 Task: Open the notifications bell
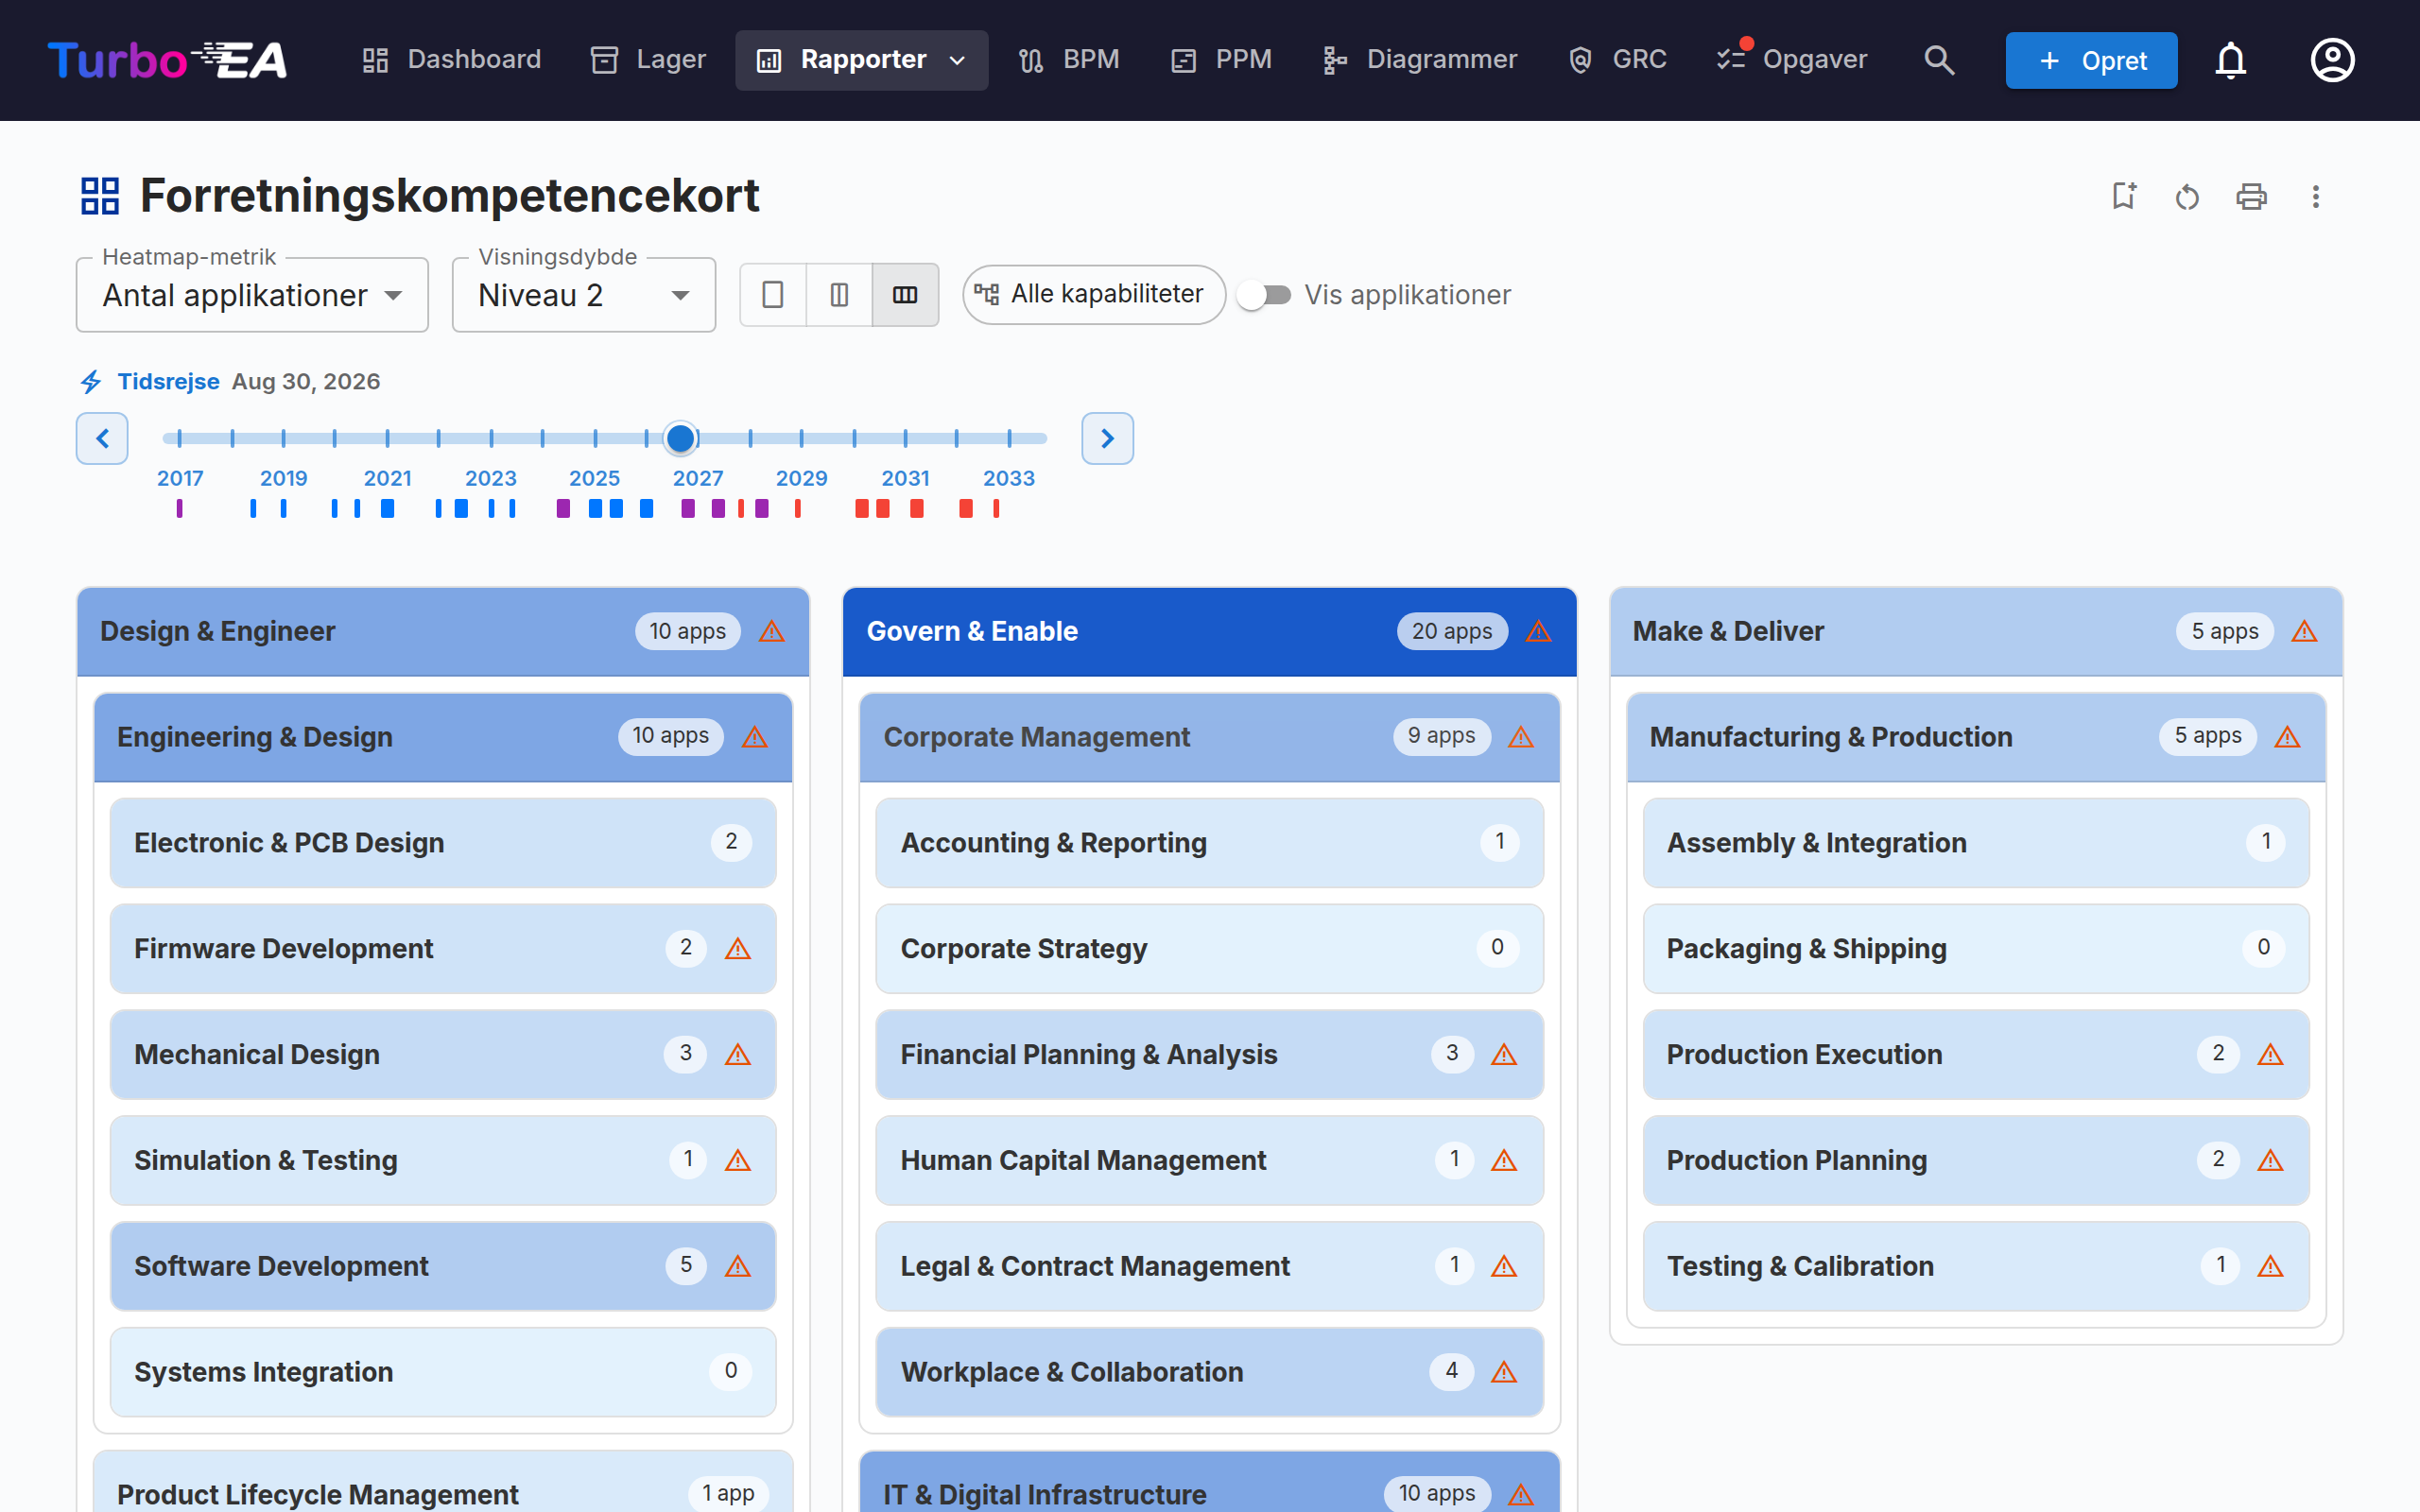(2231, 60)
